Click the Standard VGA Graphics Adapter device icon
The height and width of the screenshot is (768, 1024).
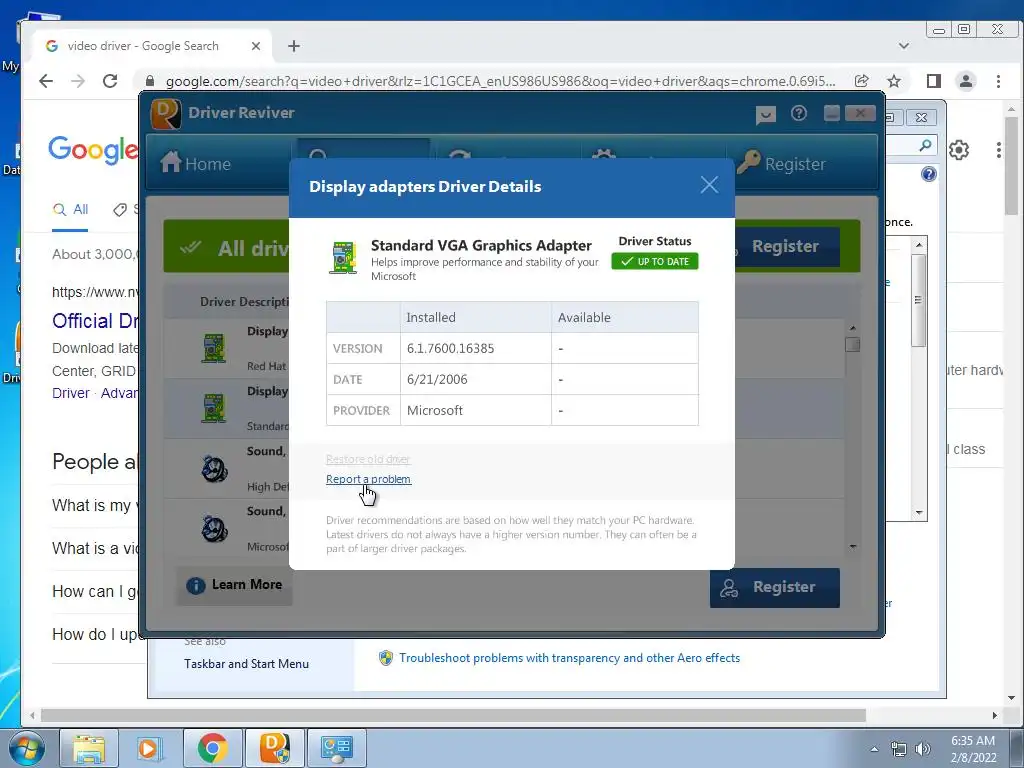point(344,257)
